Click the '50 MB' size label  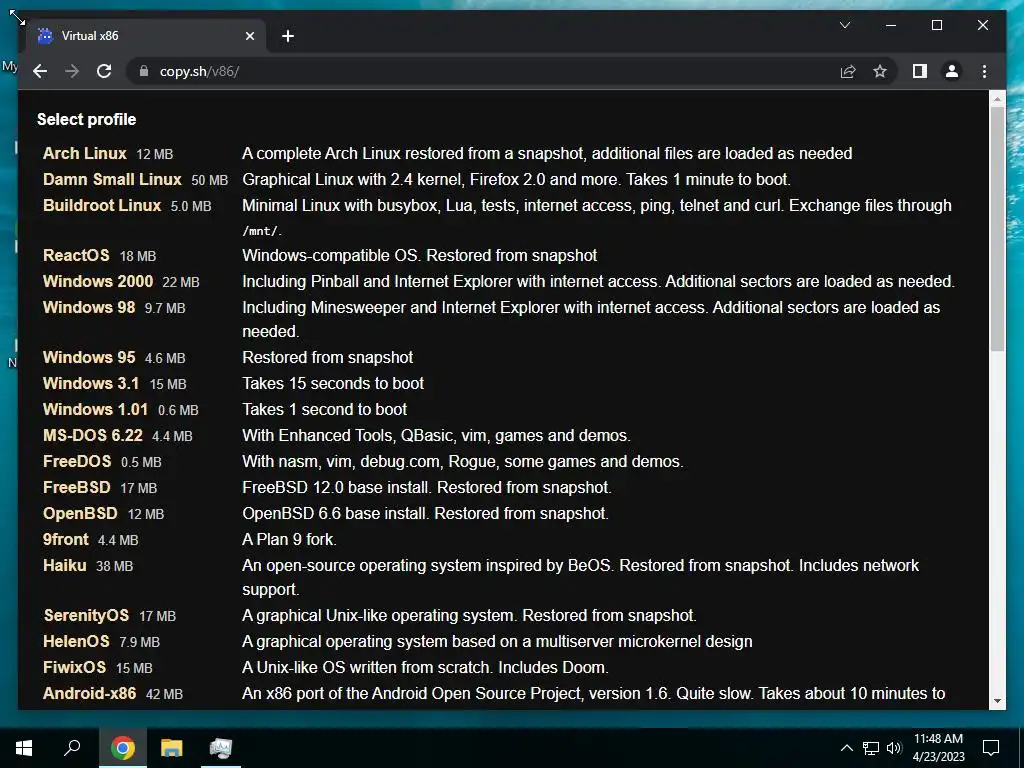(210, 180)
